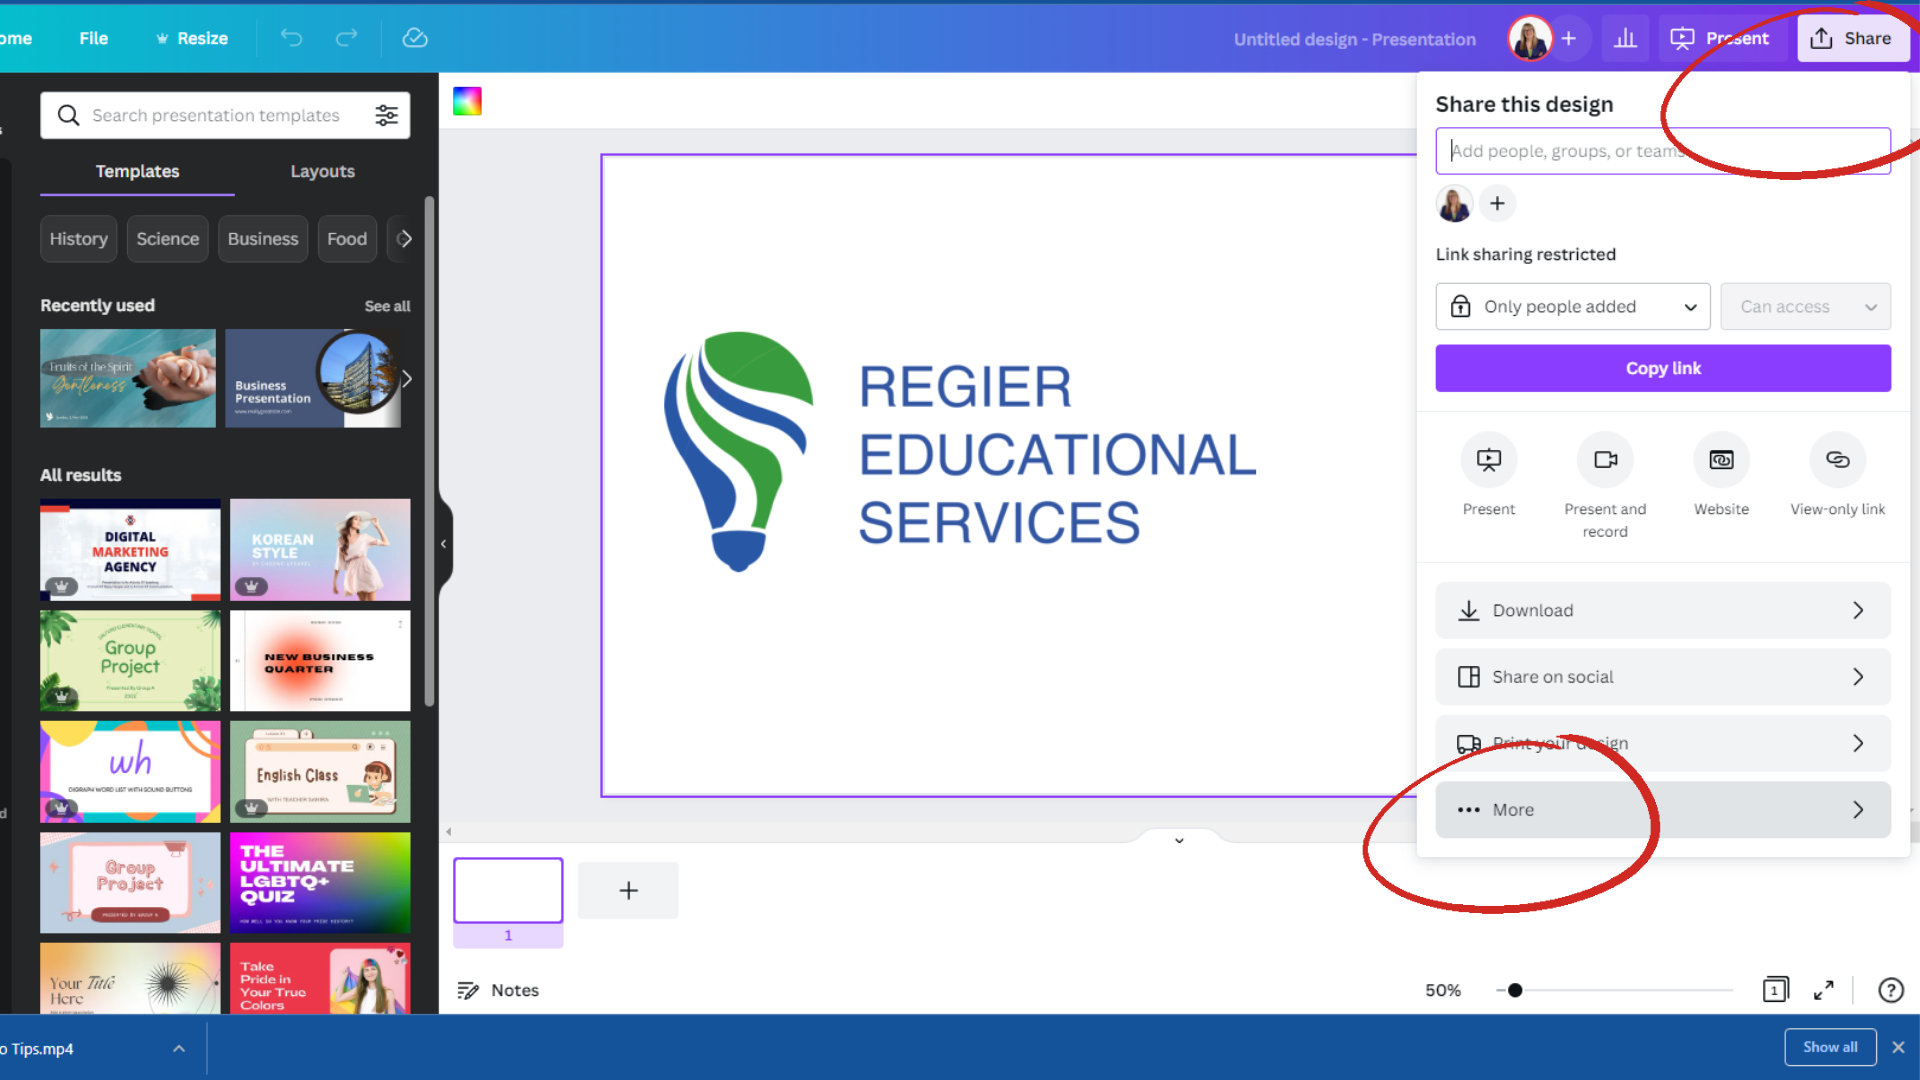Open the Only people added dropdown
The image size is (1920, 1080).
pos(1573,307)
